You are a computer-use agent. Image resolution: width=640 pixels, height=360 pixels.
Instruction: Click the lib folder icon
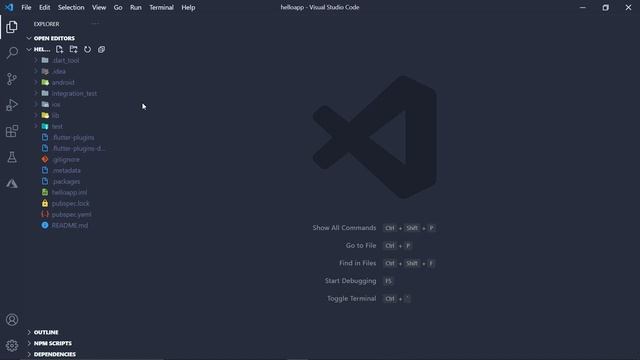click(x=45, y=115)
